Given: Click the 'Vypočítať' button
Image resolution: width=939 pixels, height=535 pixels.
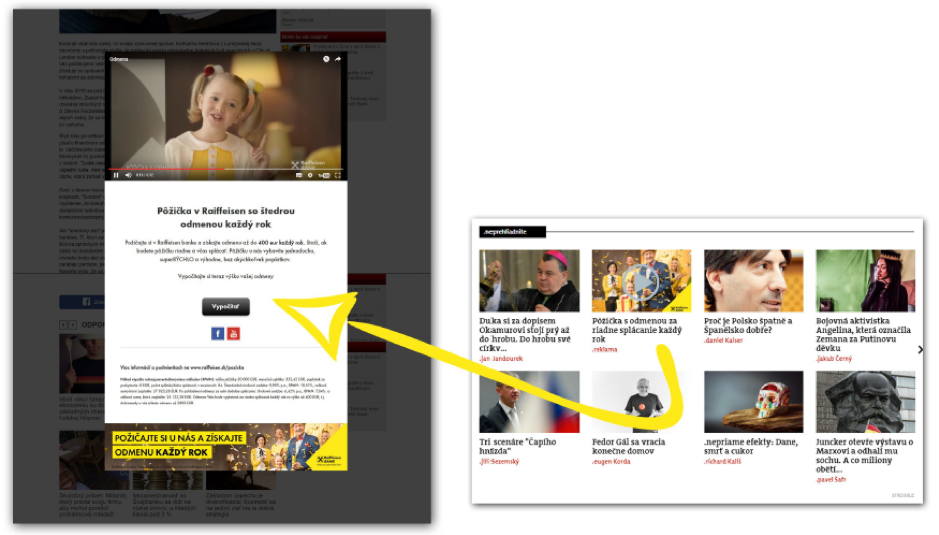Looking at the screenshot, I should pyautogui.click(x=225, y=306).
